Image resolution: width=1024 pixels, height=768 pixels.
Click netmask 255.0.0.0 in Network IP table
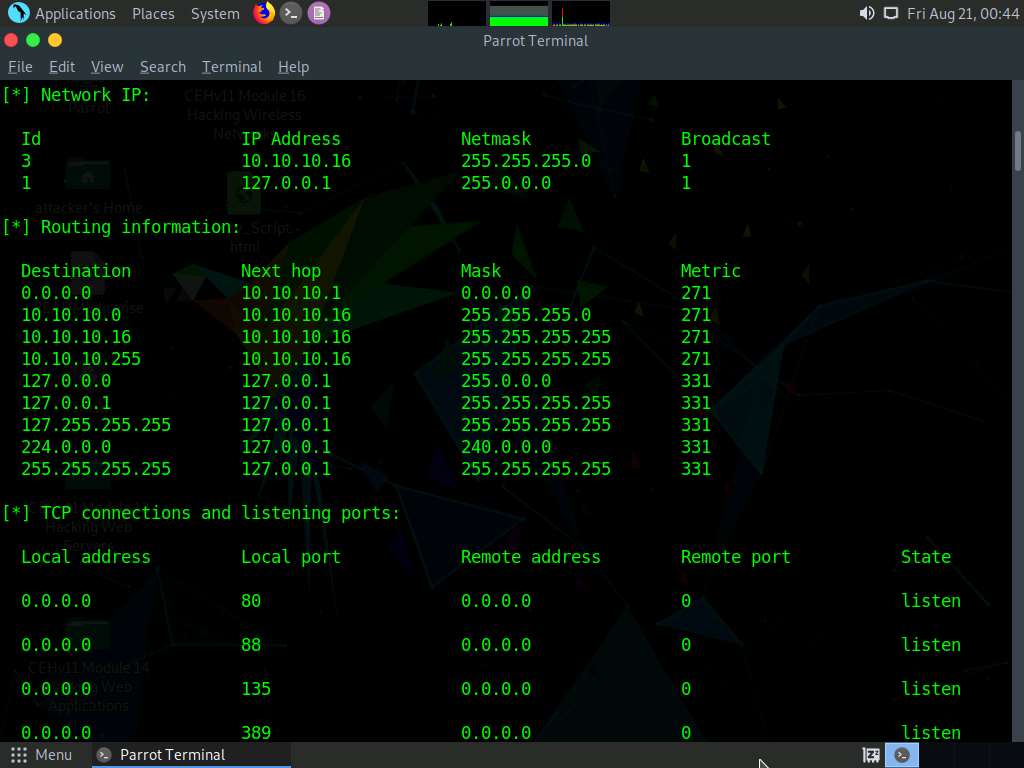505,183
